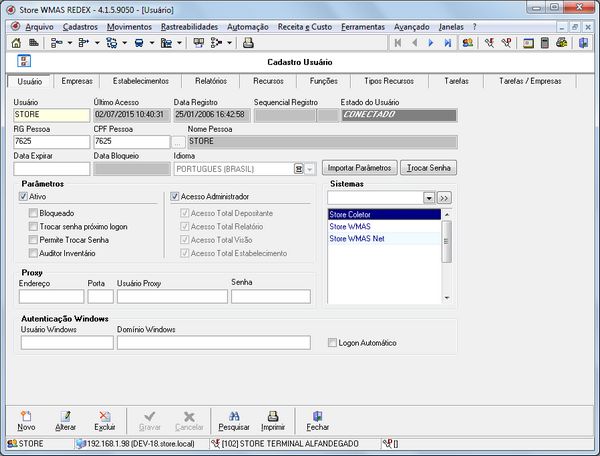Open the Movimentos menu
Screen dimensions: 600x456
[129, 27]
